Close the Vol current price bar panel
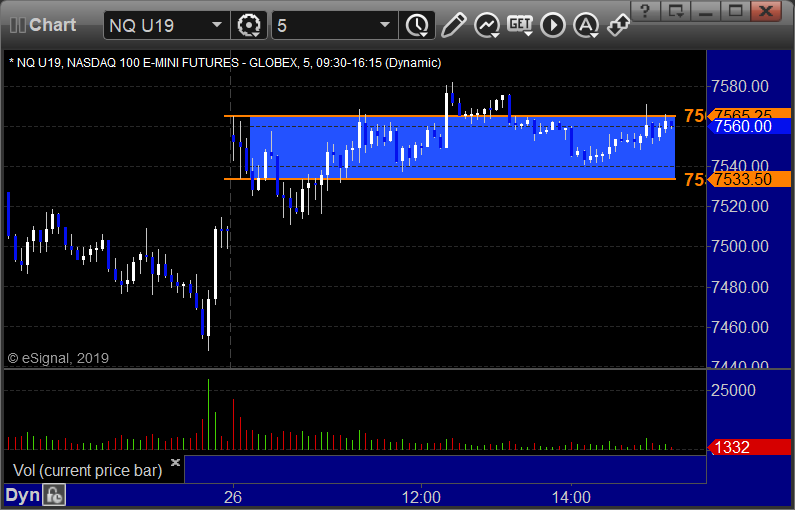Viewport: 795px width, 510px height. click(175, 462)
